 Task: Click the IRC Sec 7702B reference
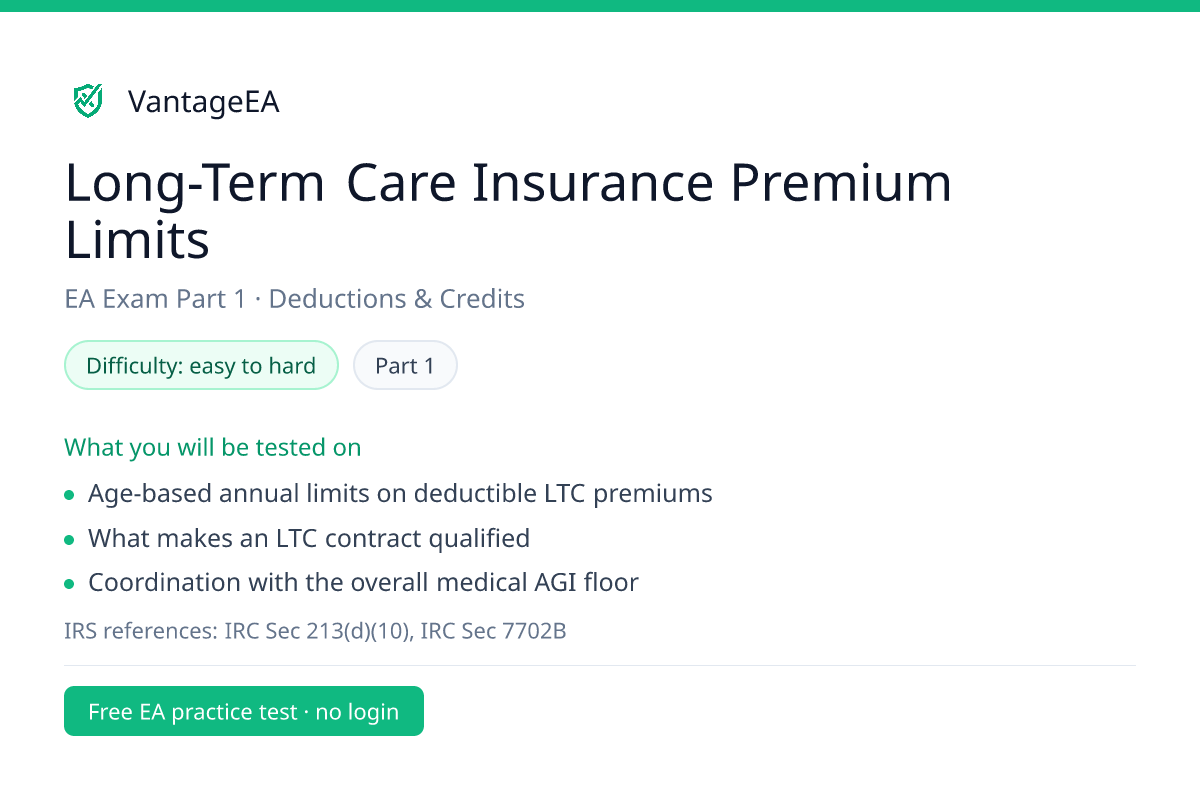click(494, 631)
